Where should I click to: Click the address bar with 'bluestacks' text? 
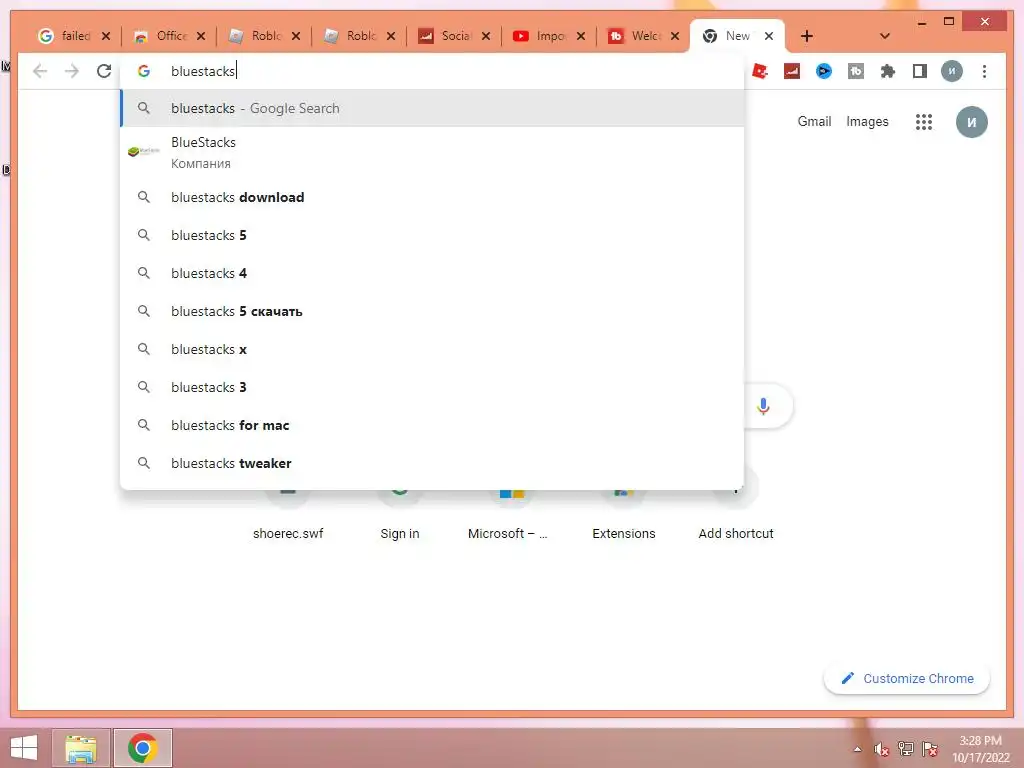click(x=431, y=71)
